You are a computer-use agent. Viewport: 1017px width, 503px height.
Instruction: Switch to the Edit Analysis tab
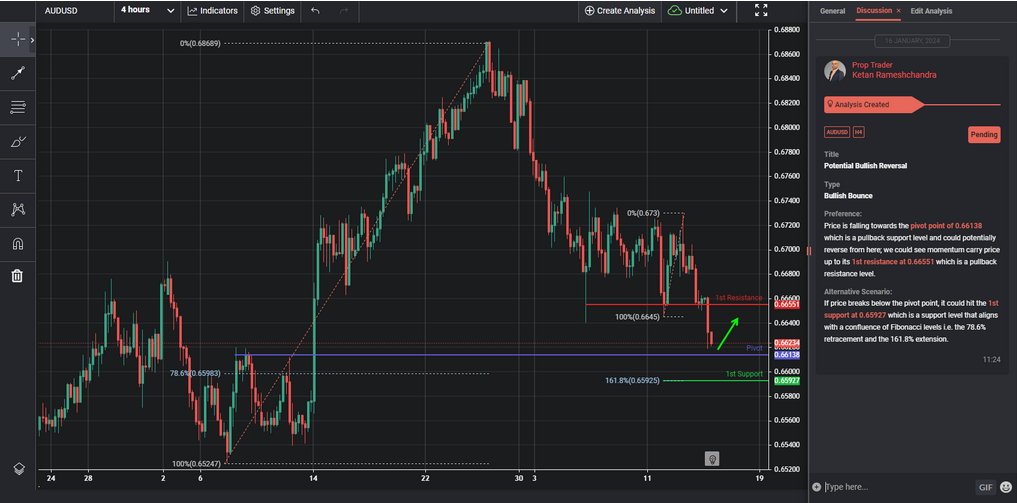[931, 11]
